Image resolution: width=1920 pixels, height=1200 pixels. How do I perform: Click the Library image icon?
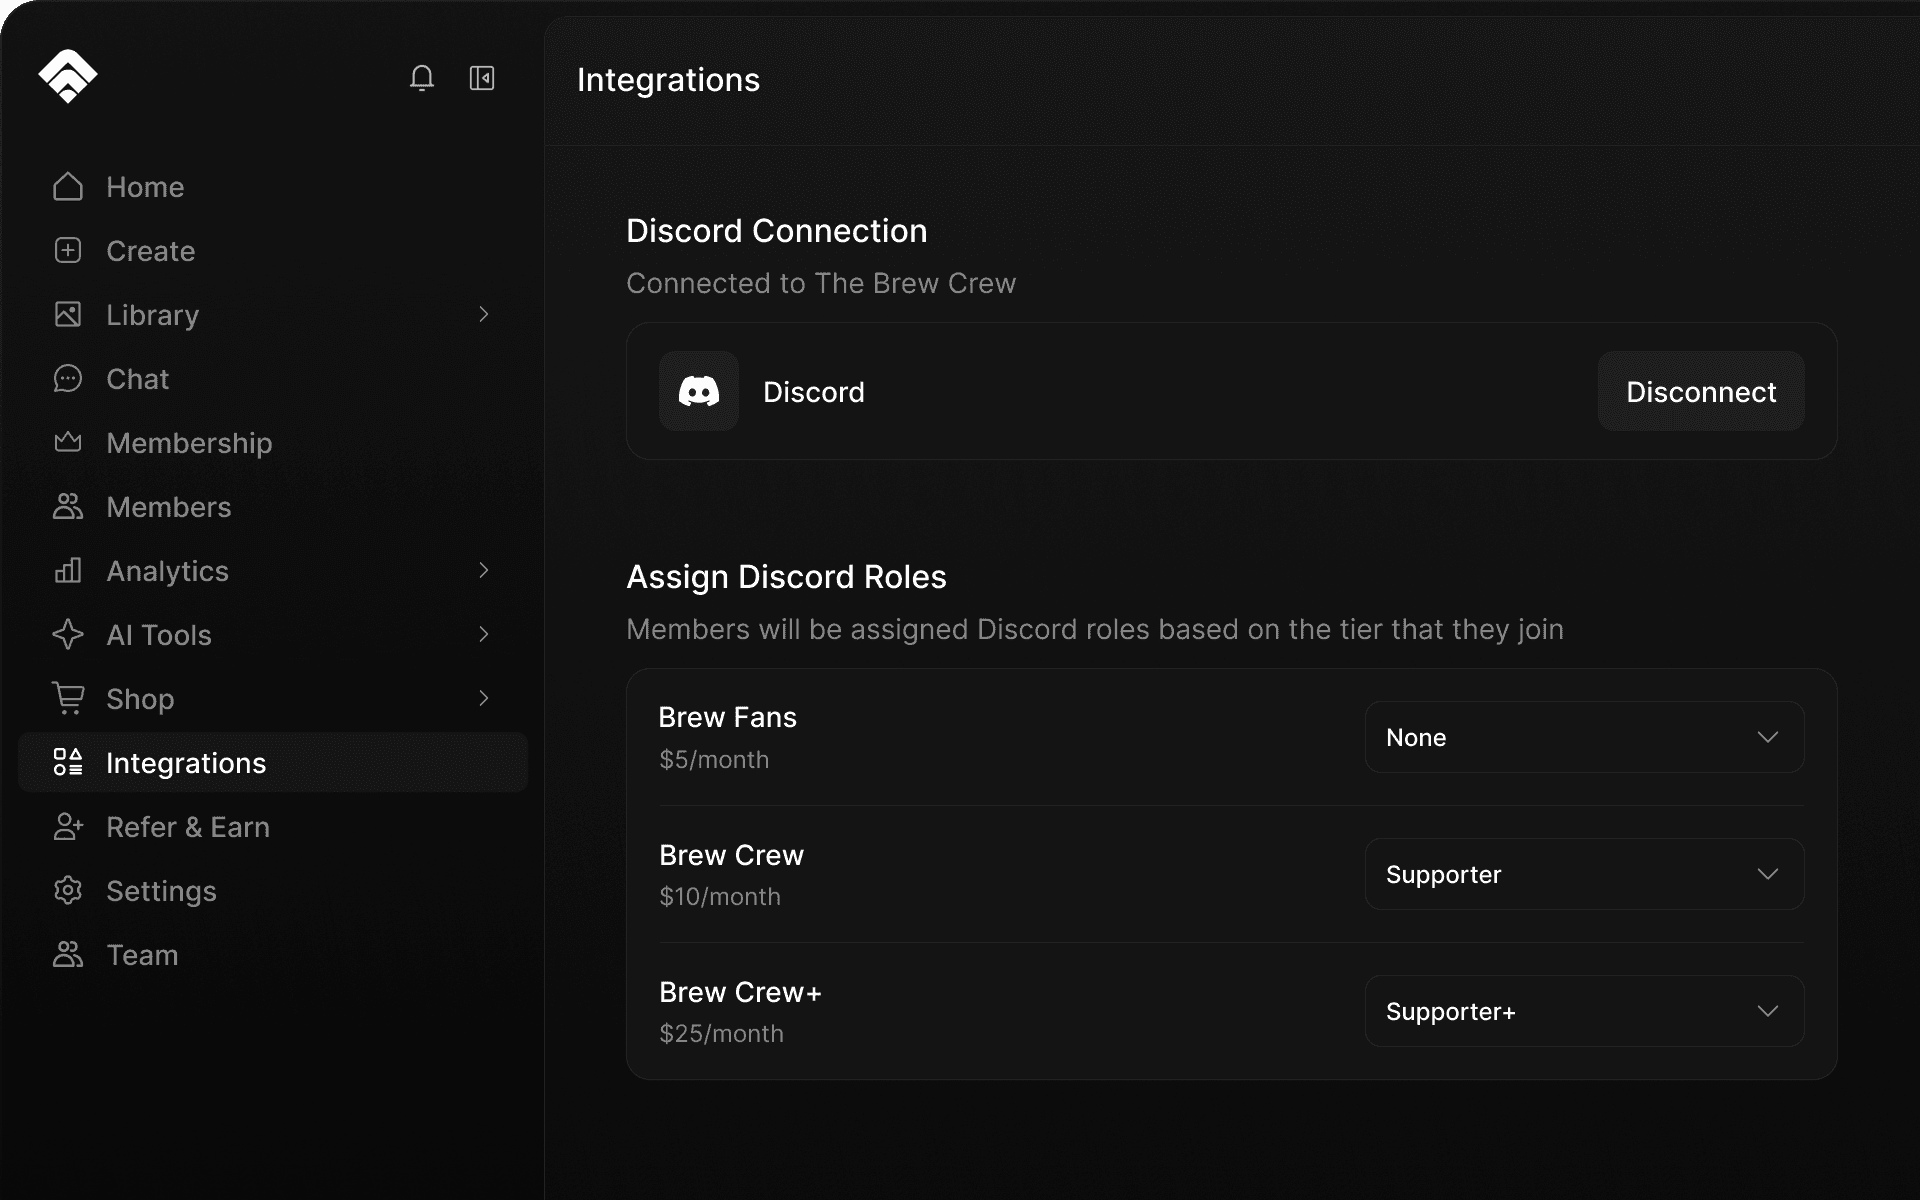click(x=68, y=315)
